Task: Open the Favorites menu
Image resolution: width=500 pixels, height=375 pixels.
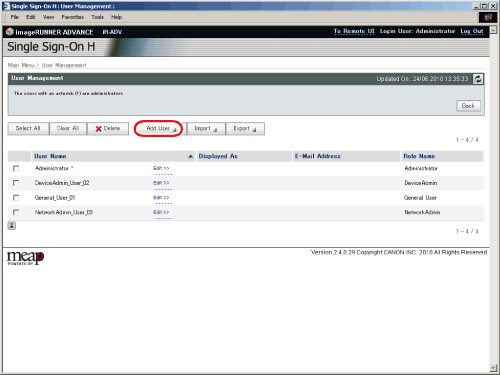Action: coord(72,17)
